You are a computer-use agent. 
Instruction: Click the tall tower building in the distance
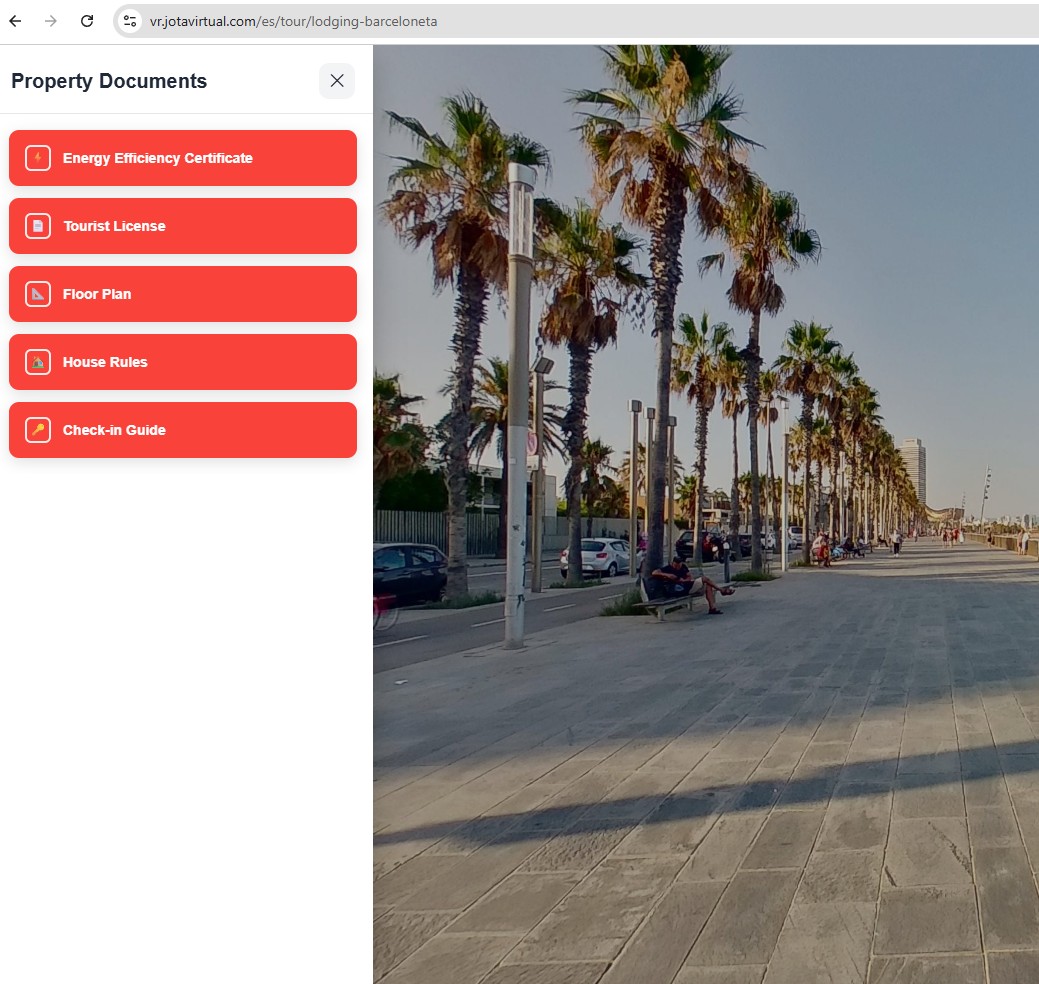[x=911, y=470]
